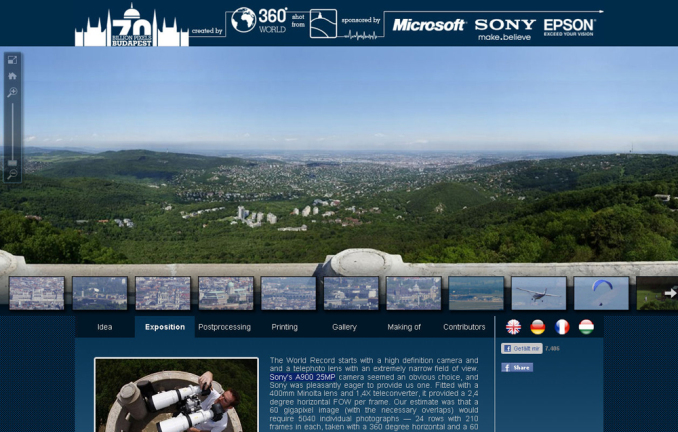Open the seventh thumbnail in the strip

tap(414, 293)
